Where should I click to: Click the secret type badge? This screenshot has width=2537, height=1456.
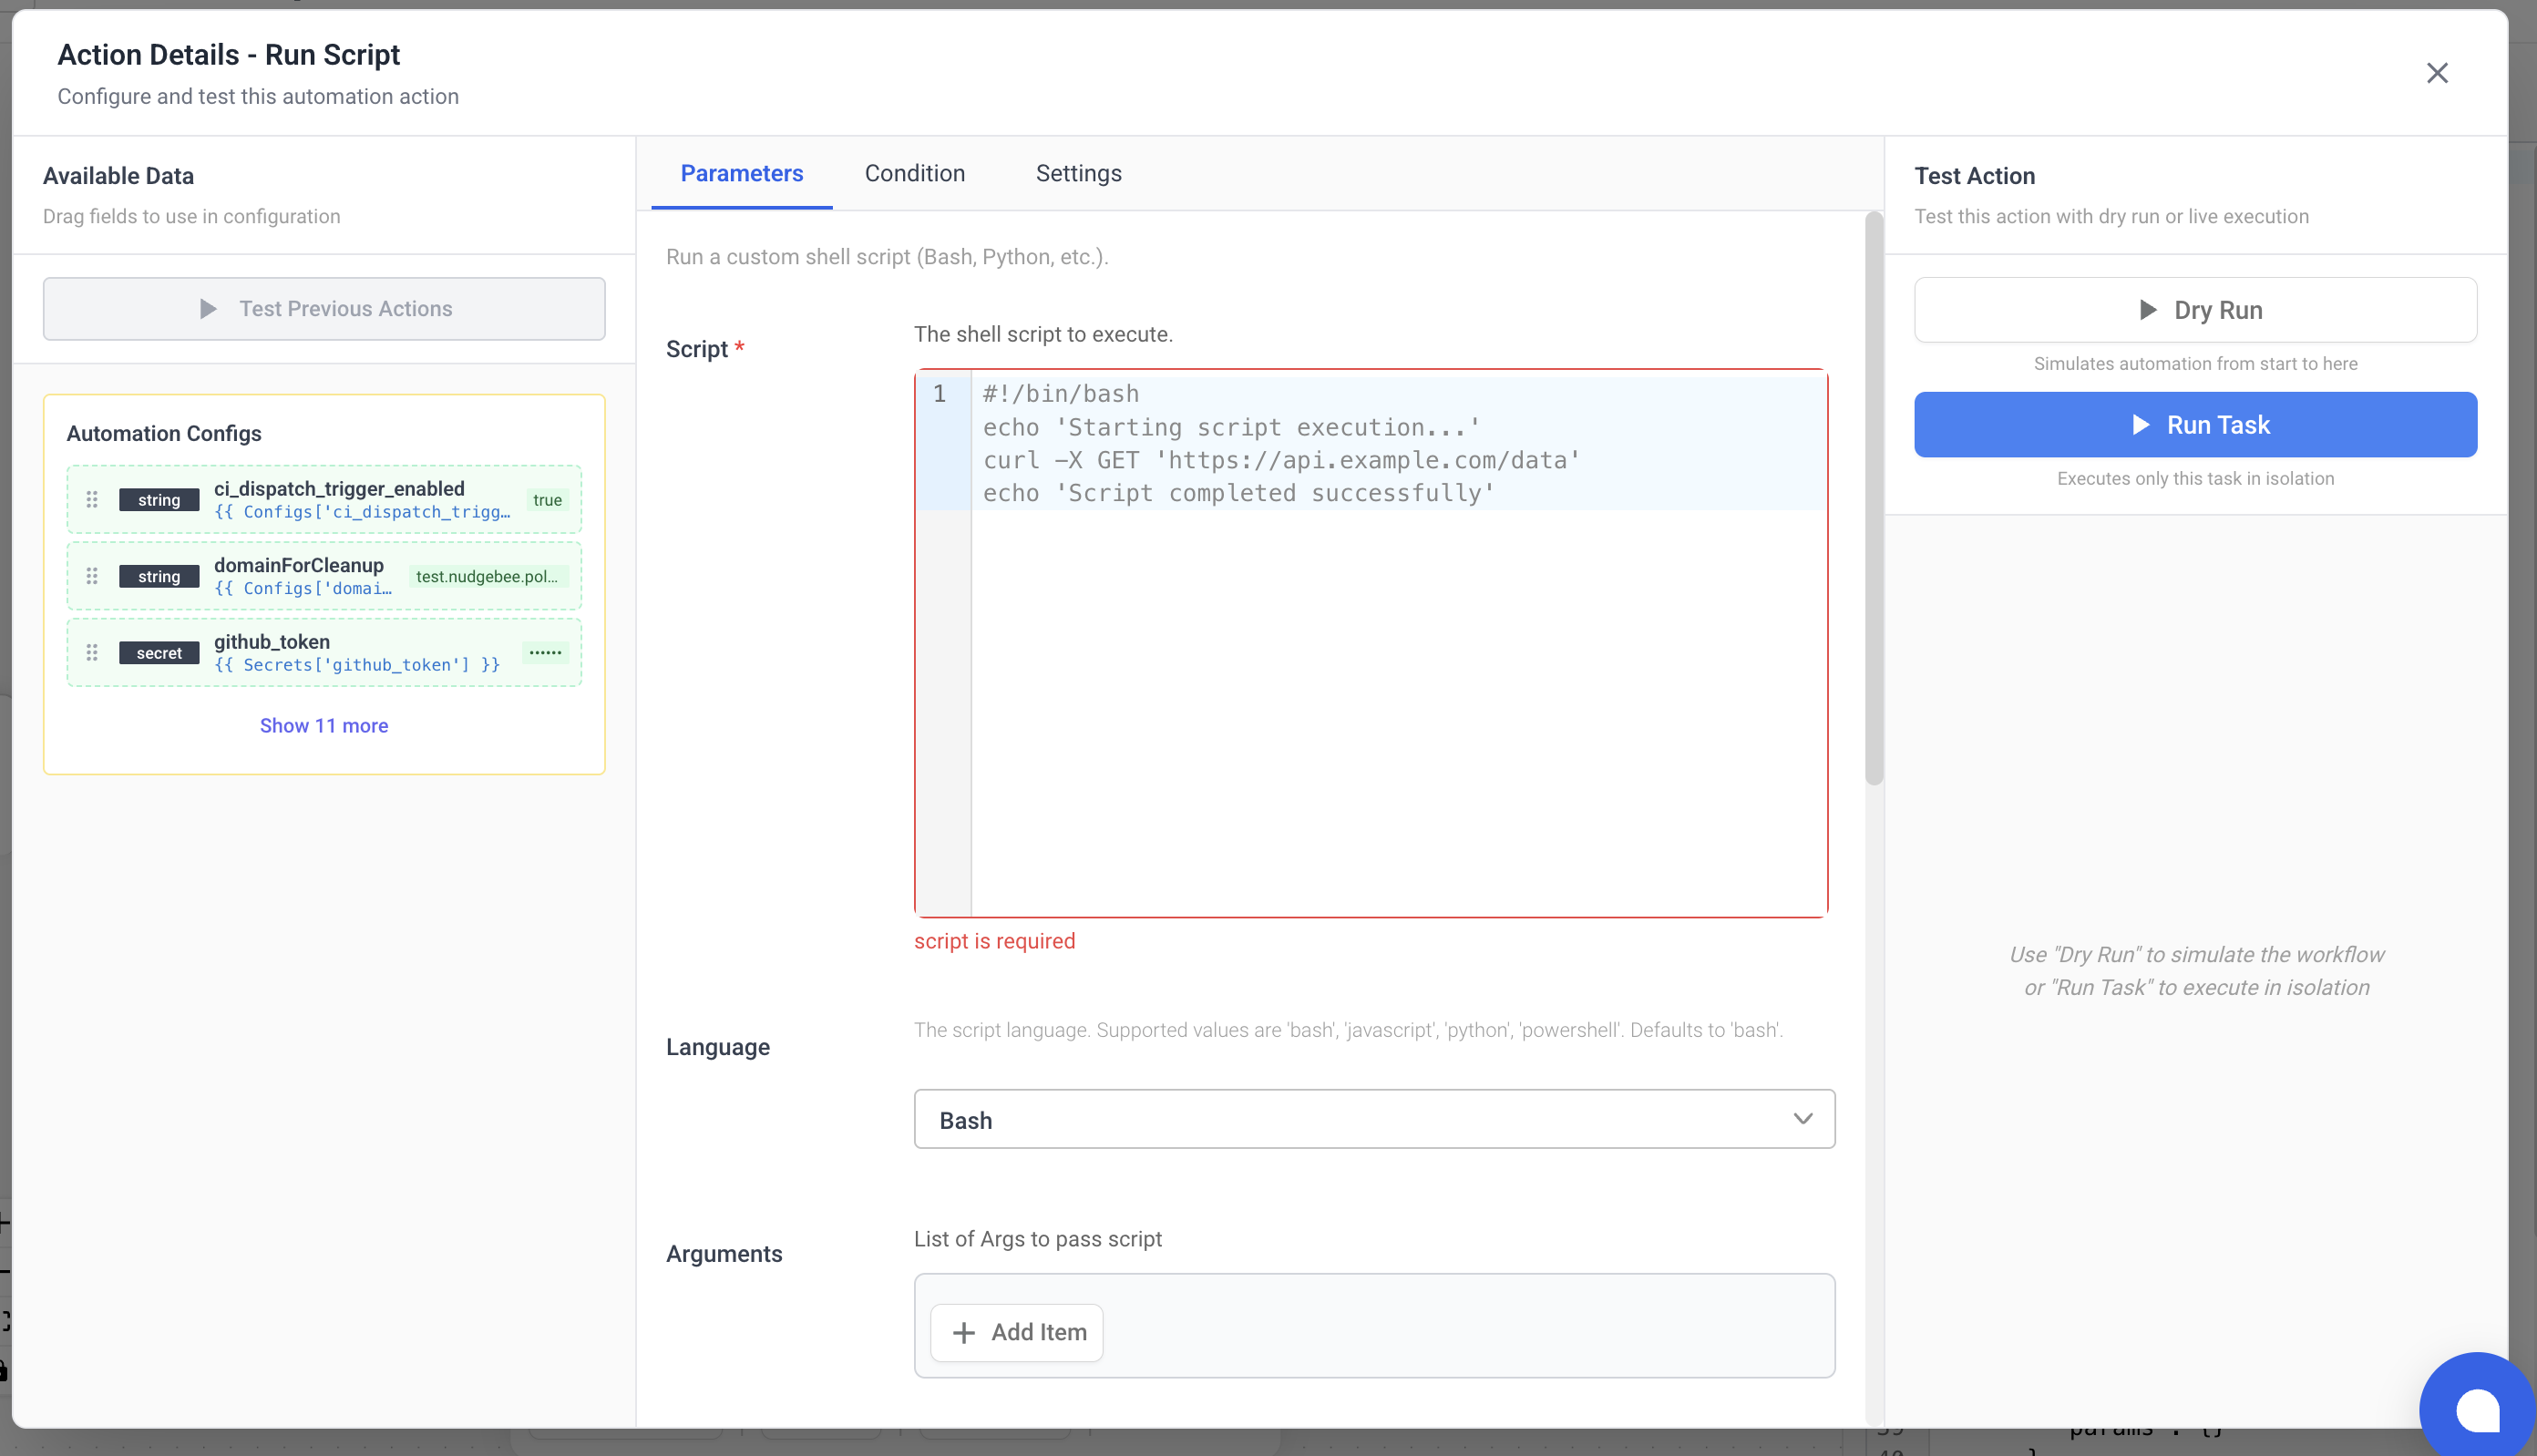(x=159, y=653)
